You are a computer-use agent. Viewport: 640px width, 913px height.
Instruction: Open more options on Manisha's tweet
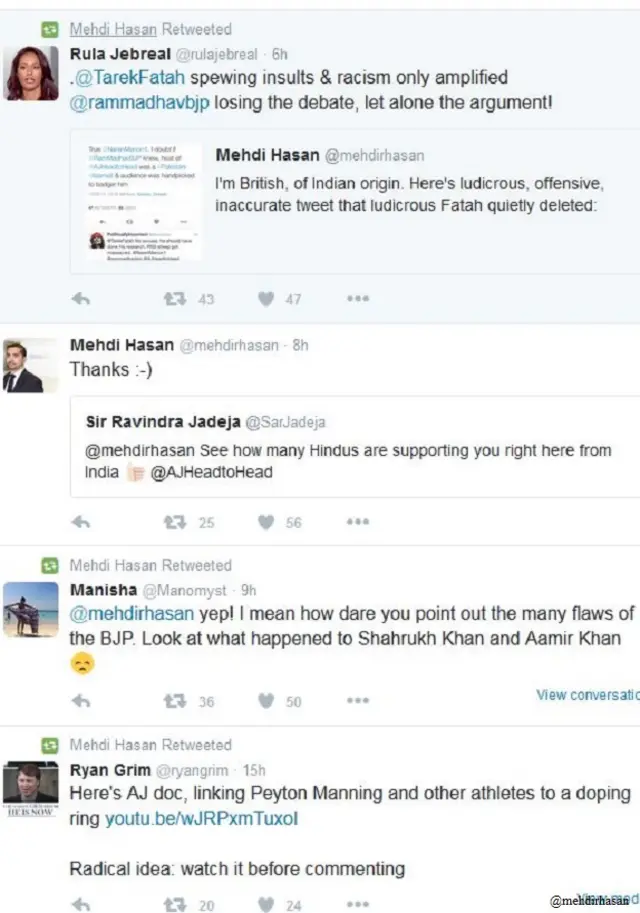coord(358,701)
